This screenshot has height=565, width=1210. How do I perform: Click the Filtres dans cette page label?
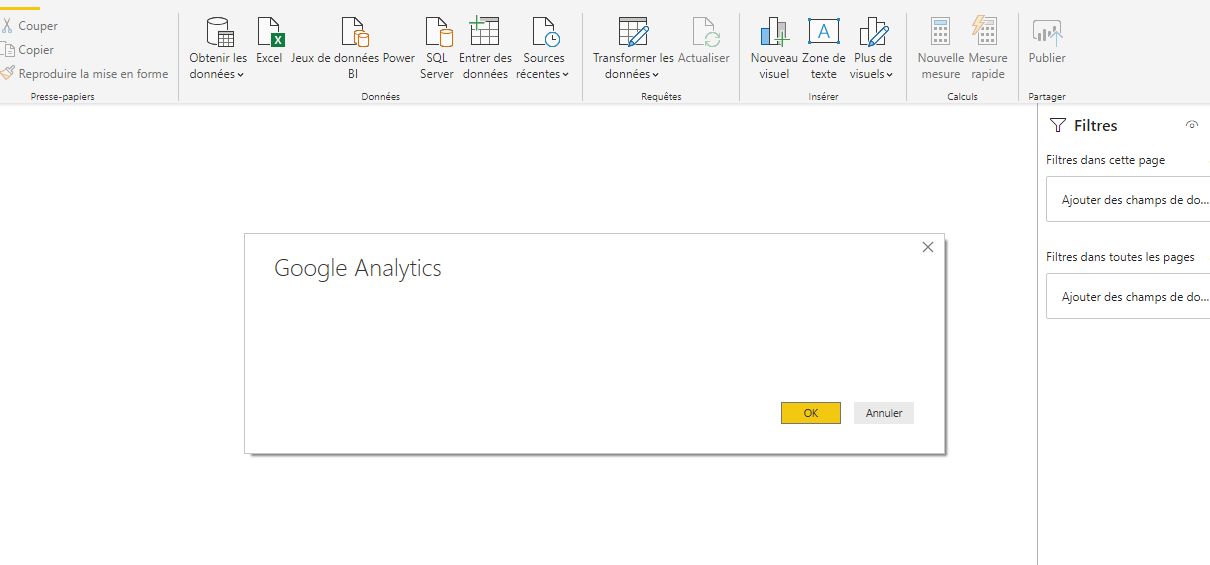tap(1105, 160)
